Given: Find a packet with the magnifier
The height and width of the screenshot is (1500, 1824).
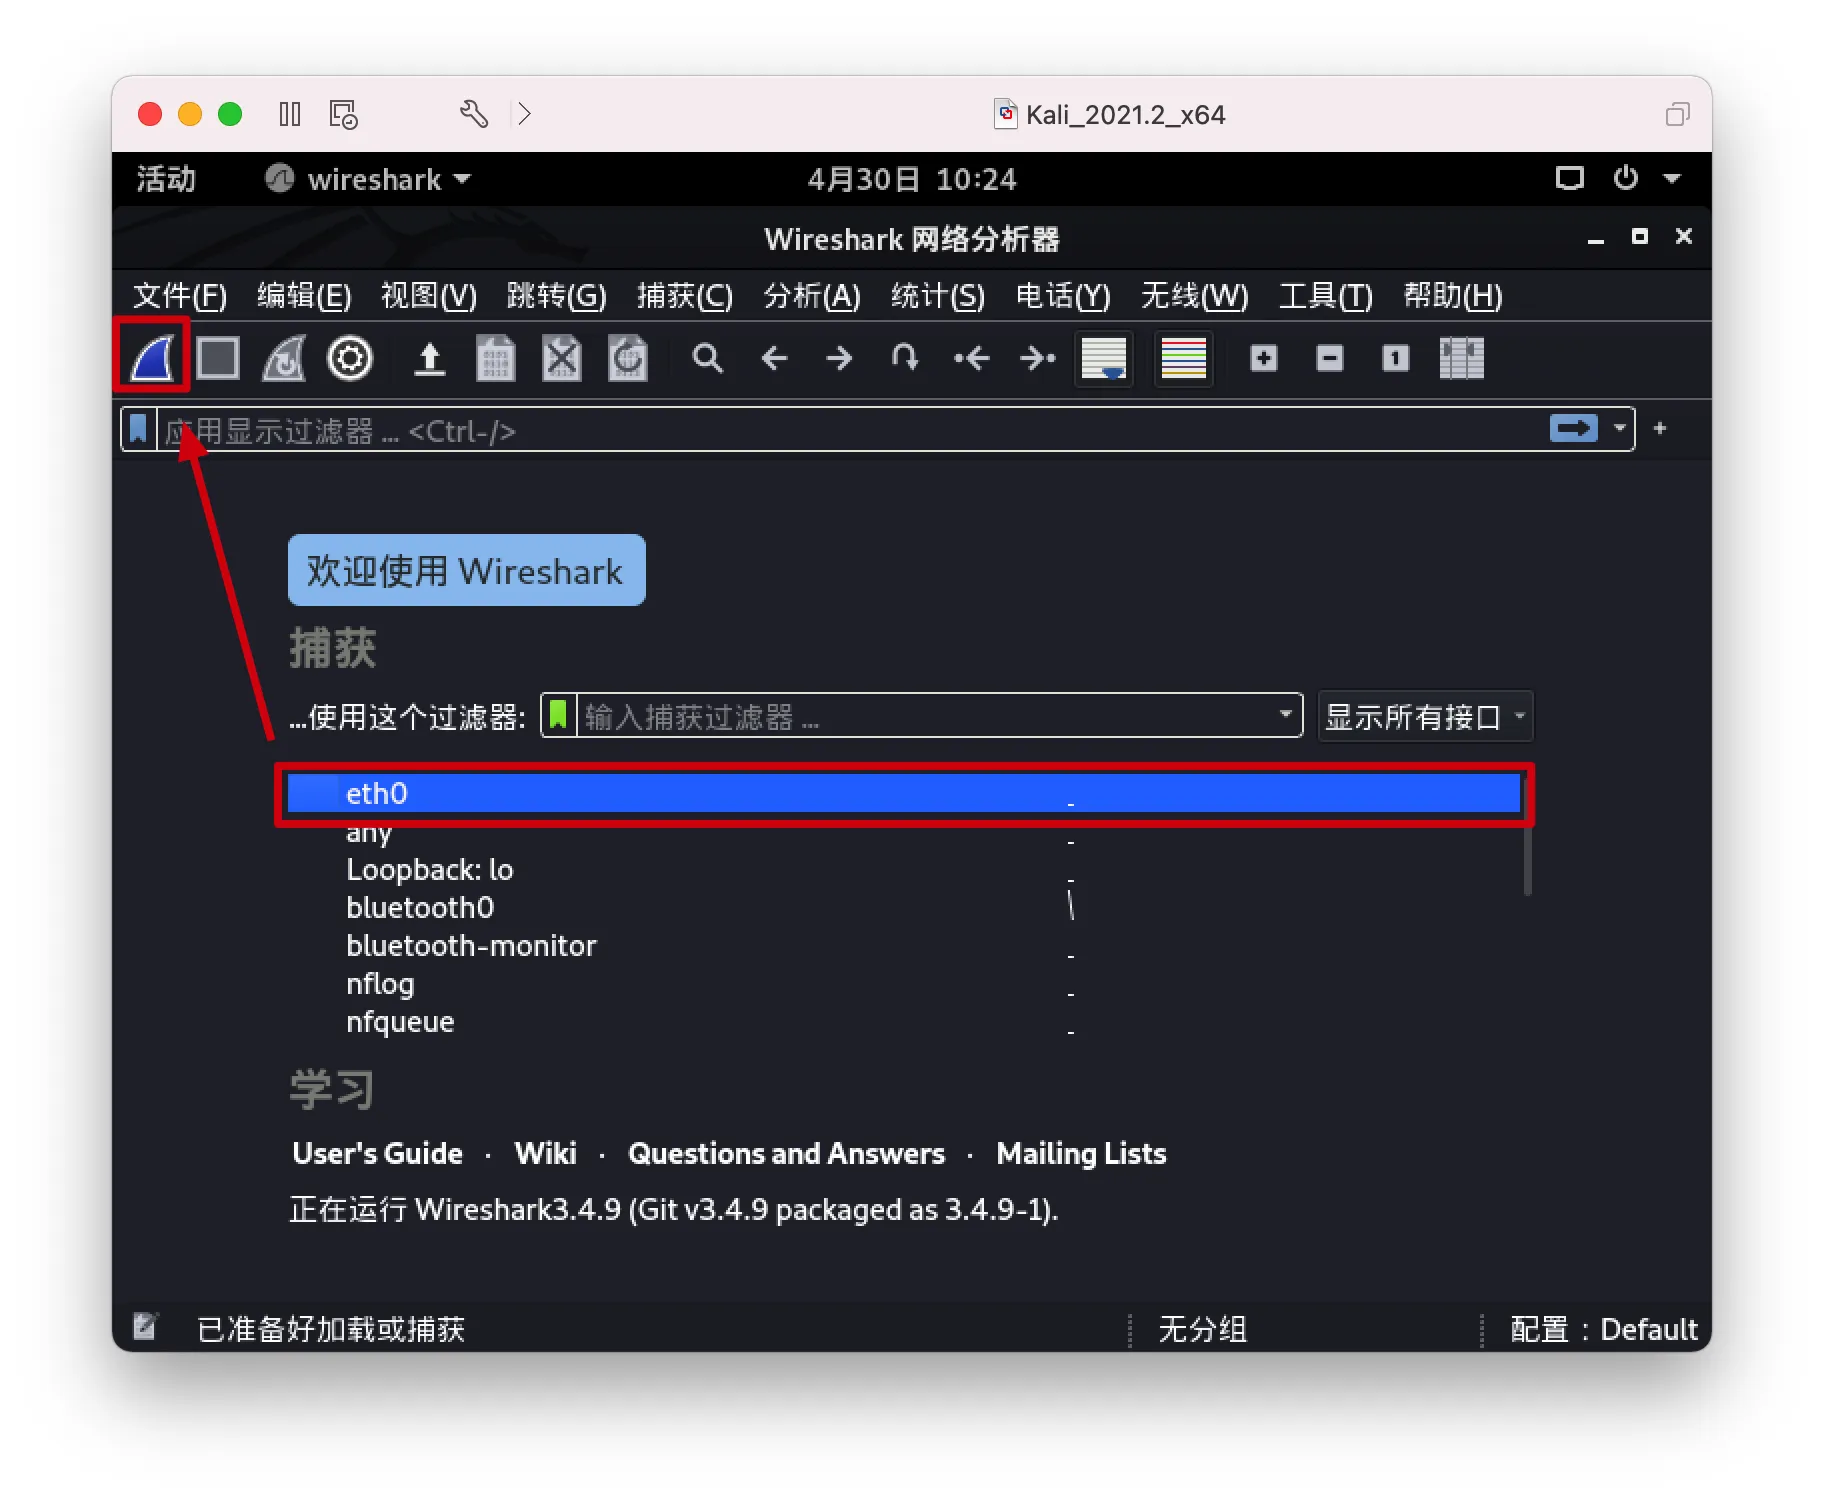Looking at the screenshot, I should pos(707,358).
